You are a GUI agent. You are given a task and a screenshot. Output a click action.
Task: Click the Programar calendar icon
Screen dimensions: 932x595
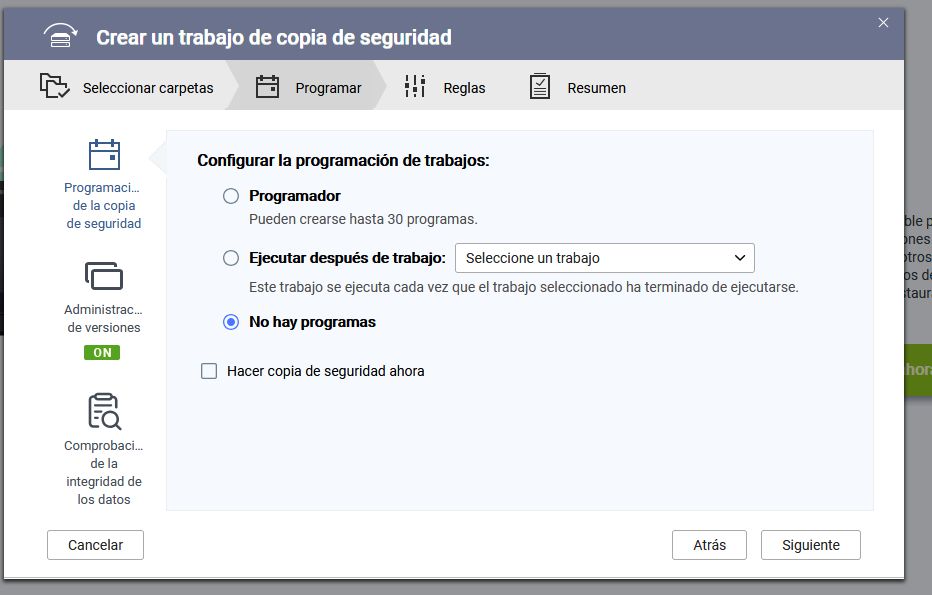[267, 87]
